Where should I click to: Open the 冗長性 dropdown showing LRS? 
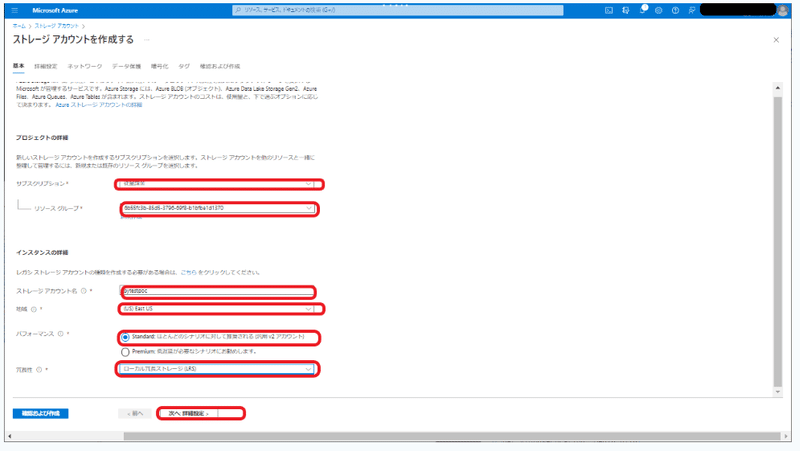[x=217, y=369]
